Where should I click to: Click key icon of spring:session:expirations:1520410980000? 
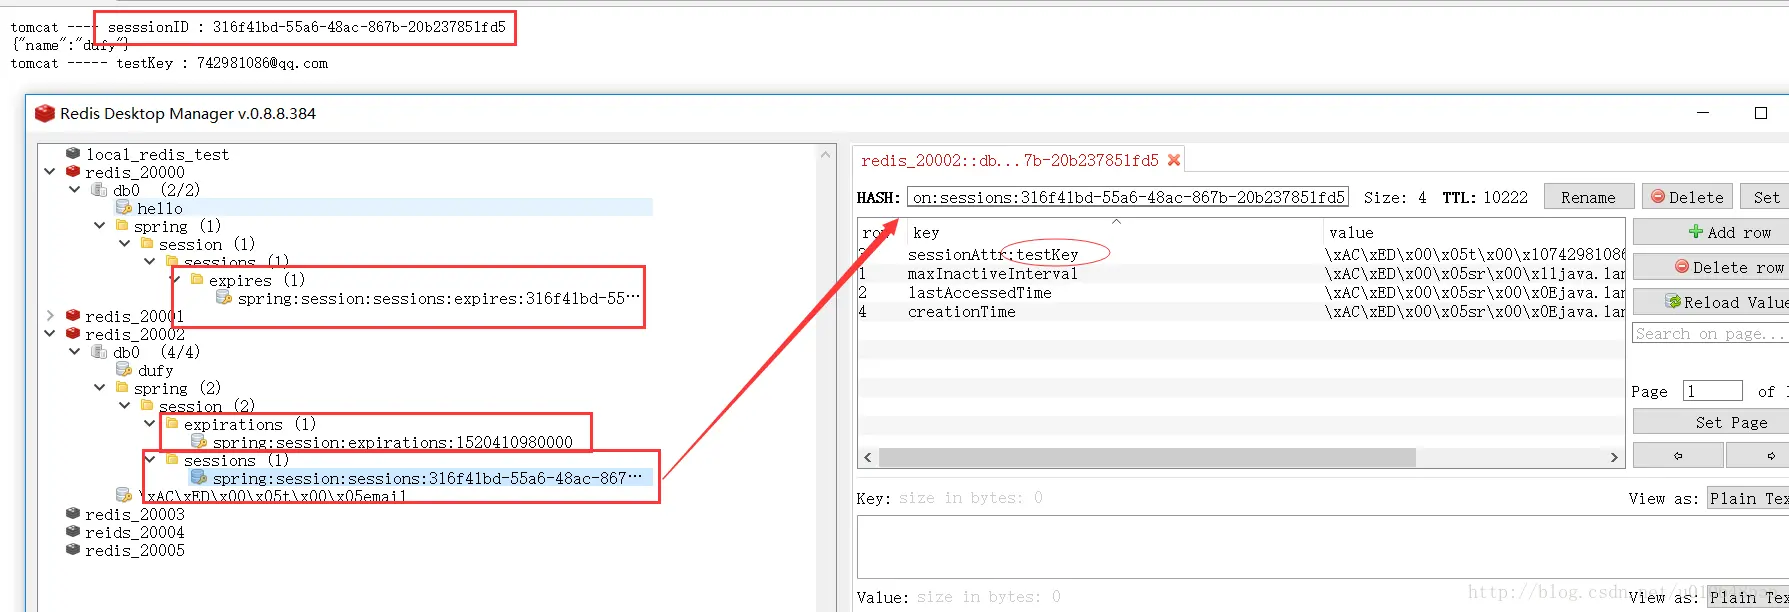[199, 442]
